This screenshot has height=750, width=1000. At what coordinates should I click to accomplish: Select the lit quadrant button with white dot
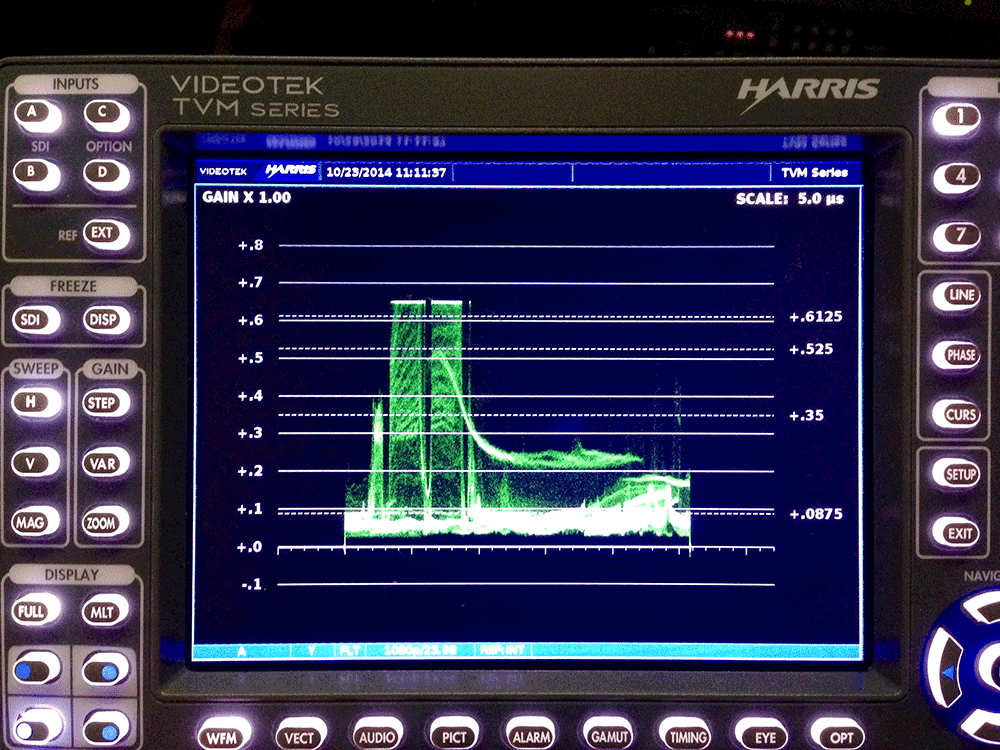(37, 728)
